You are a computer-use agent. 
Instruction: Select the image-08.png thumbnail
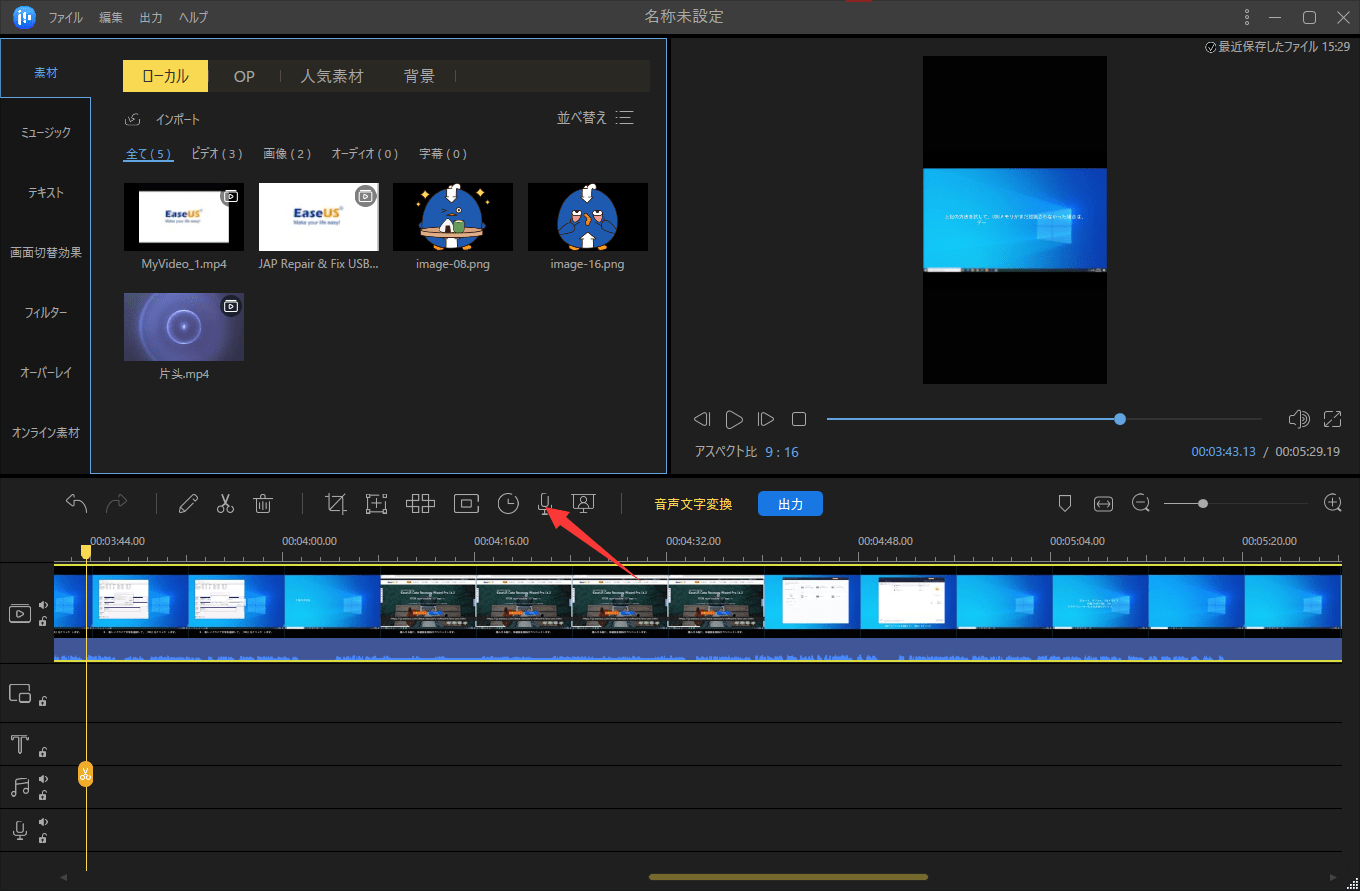(452, 217)
